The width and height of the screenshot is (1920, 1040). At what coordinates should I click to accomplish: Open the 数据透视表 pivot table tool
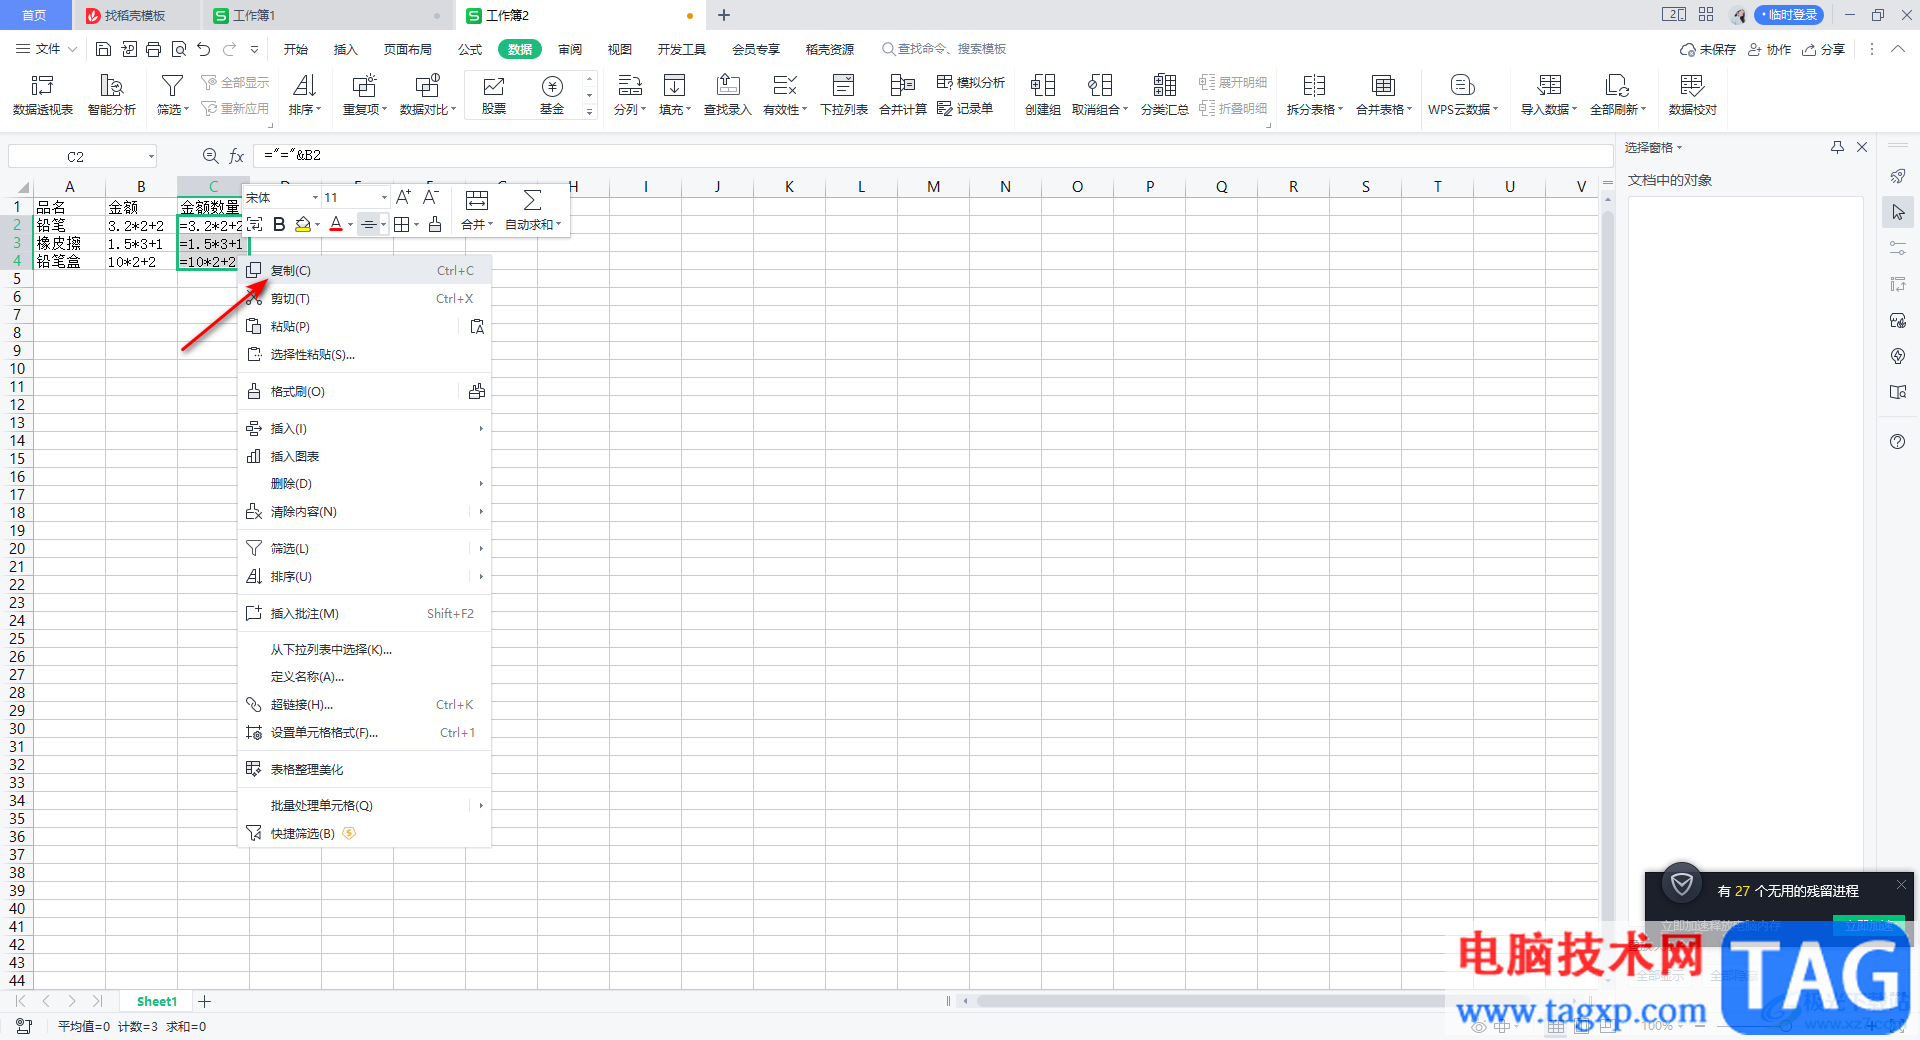[x=42, y=95]
